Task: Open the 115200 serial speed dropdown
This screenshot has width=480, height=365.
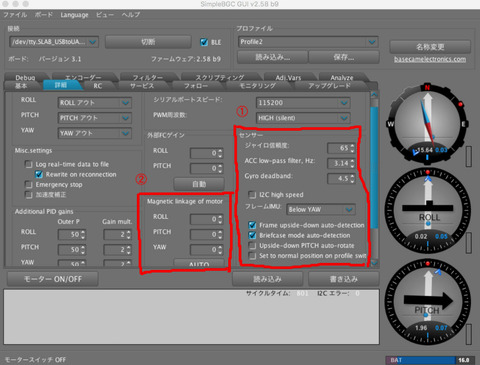Action: click(303, 103)
